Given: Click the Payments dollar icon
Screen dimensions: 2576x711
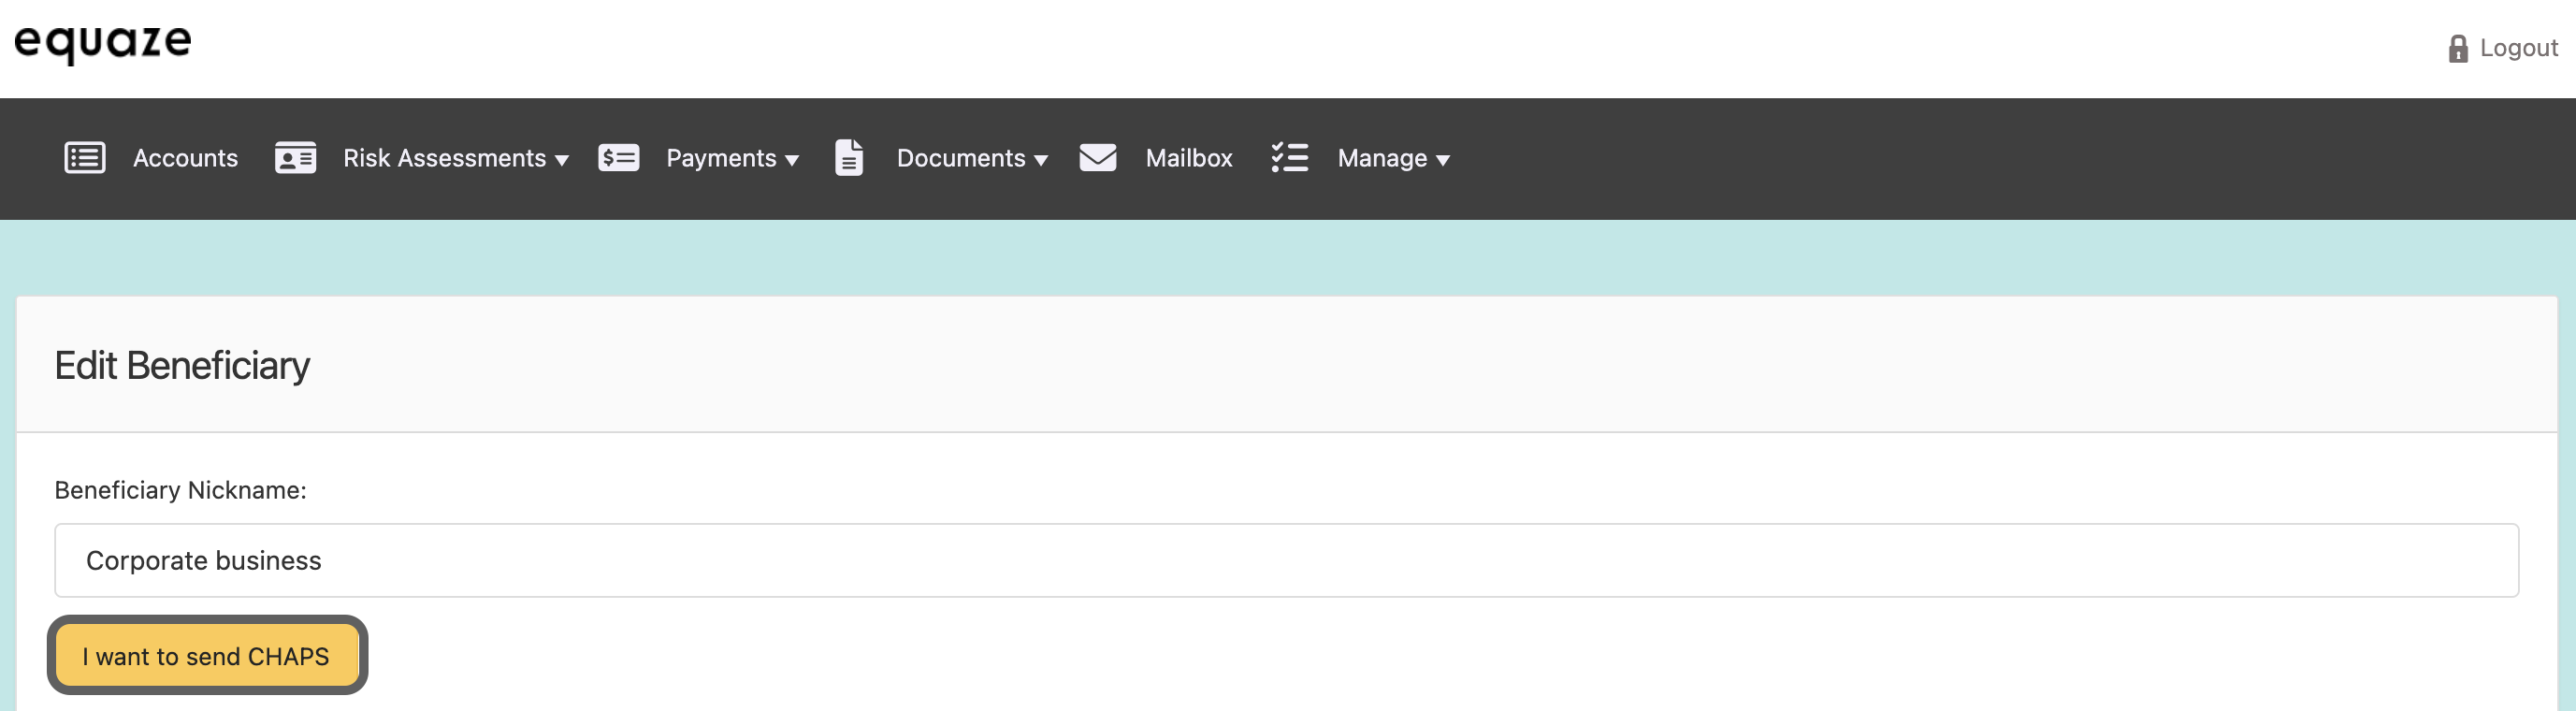Looking at the screenshot, I should (x=618, y=158).
